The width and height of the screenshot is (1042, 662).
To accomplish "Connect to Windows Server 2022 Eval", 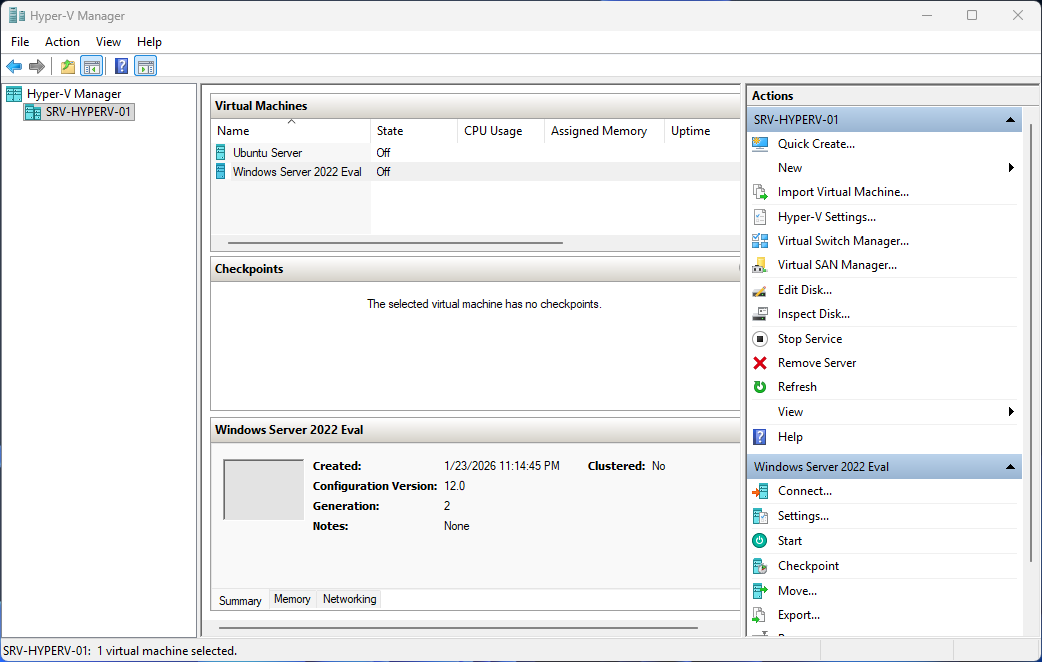I will (x=804, y=490).
